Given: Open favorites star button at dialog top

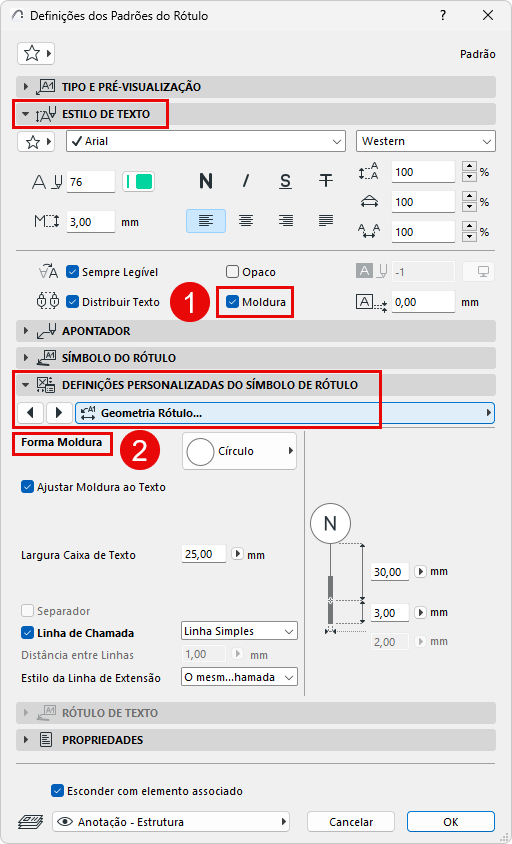Looking at the screenshot, I should pos(36,53).
